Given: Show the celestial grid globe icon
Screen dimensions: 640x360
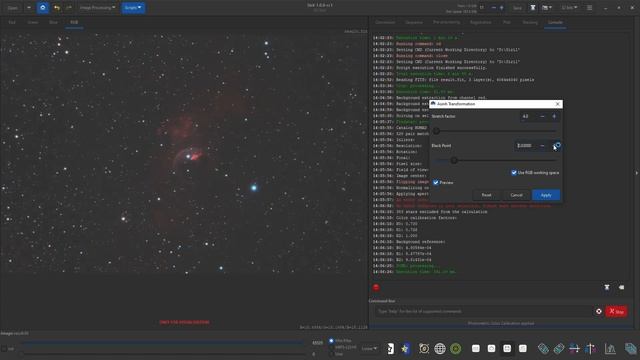Looking at the screenshot, I should click(x=440, y=349).
